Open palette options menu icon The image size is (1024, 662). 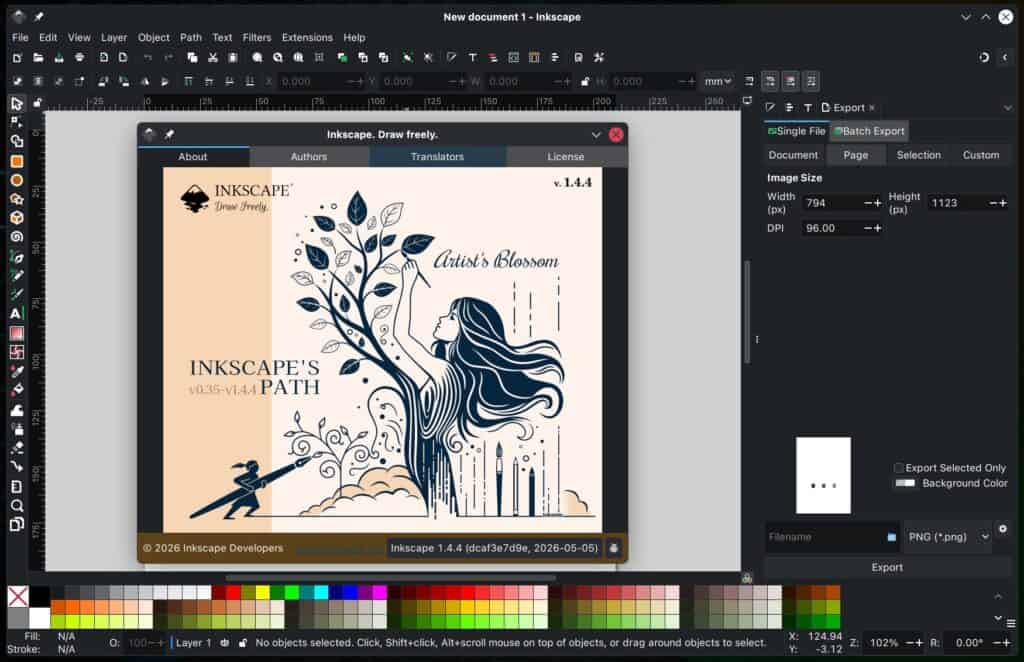point(1011,623)
